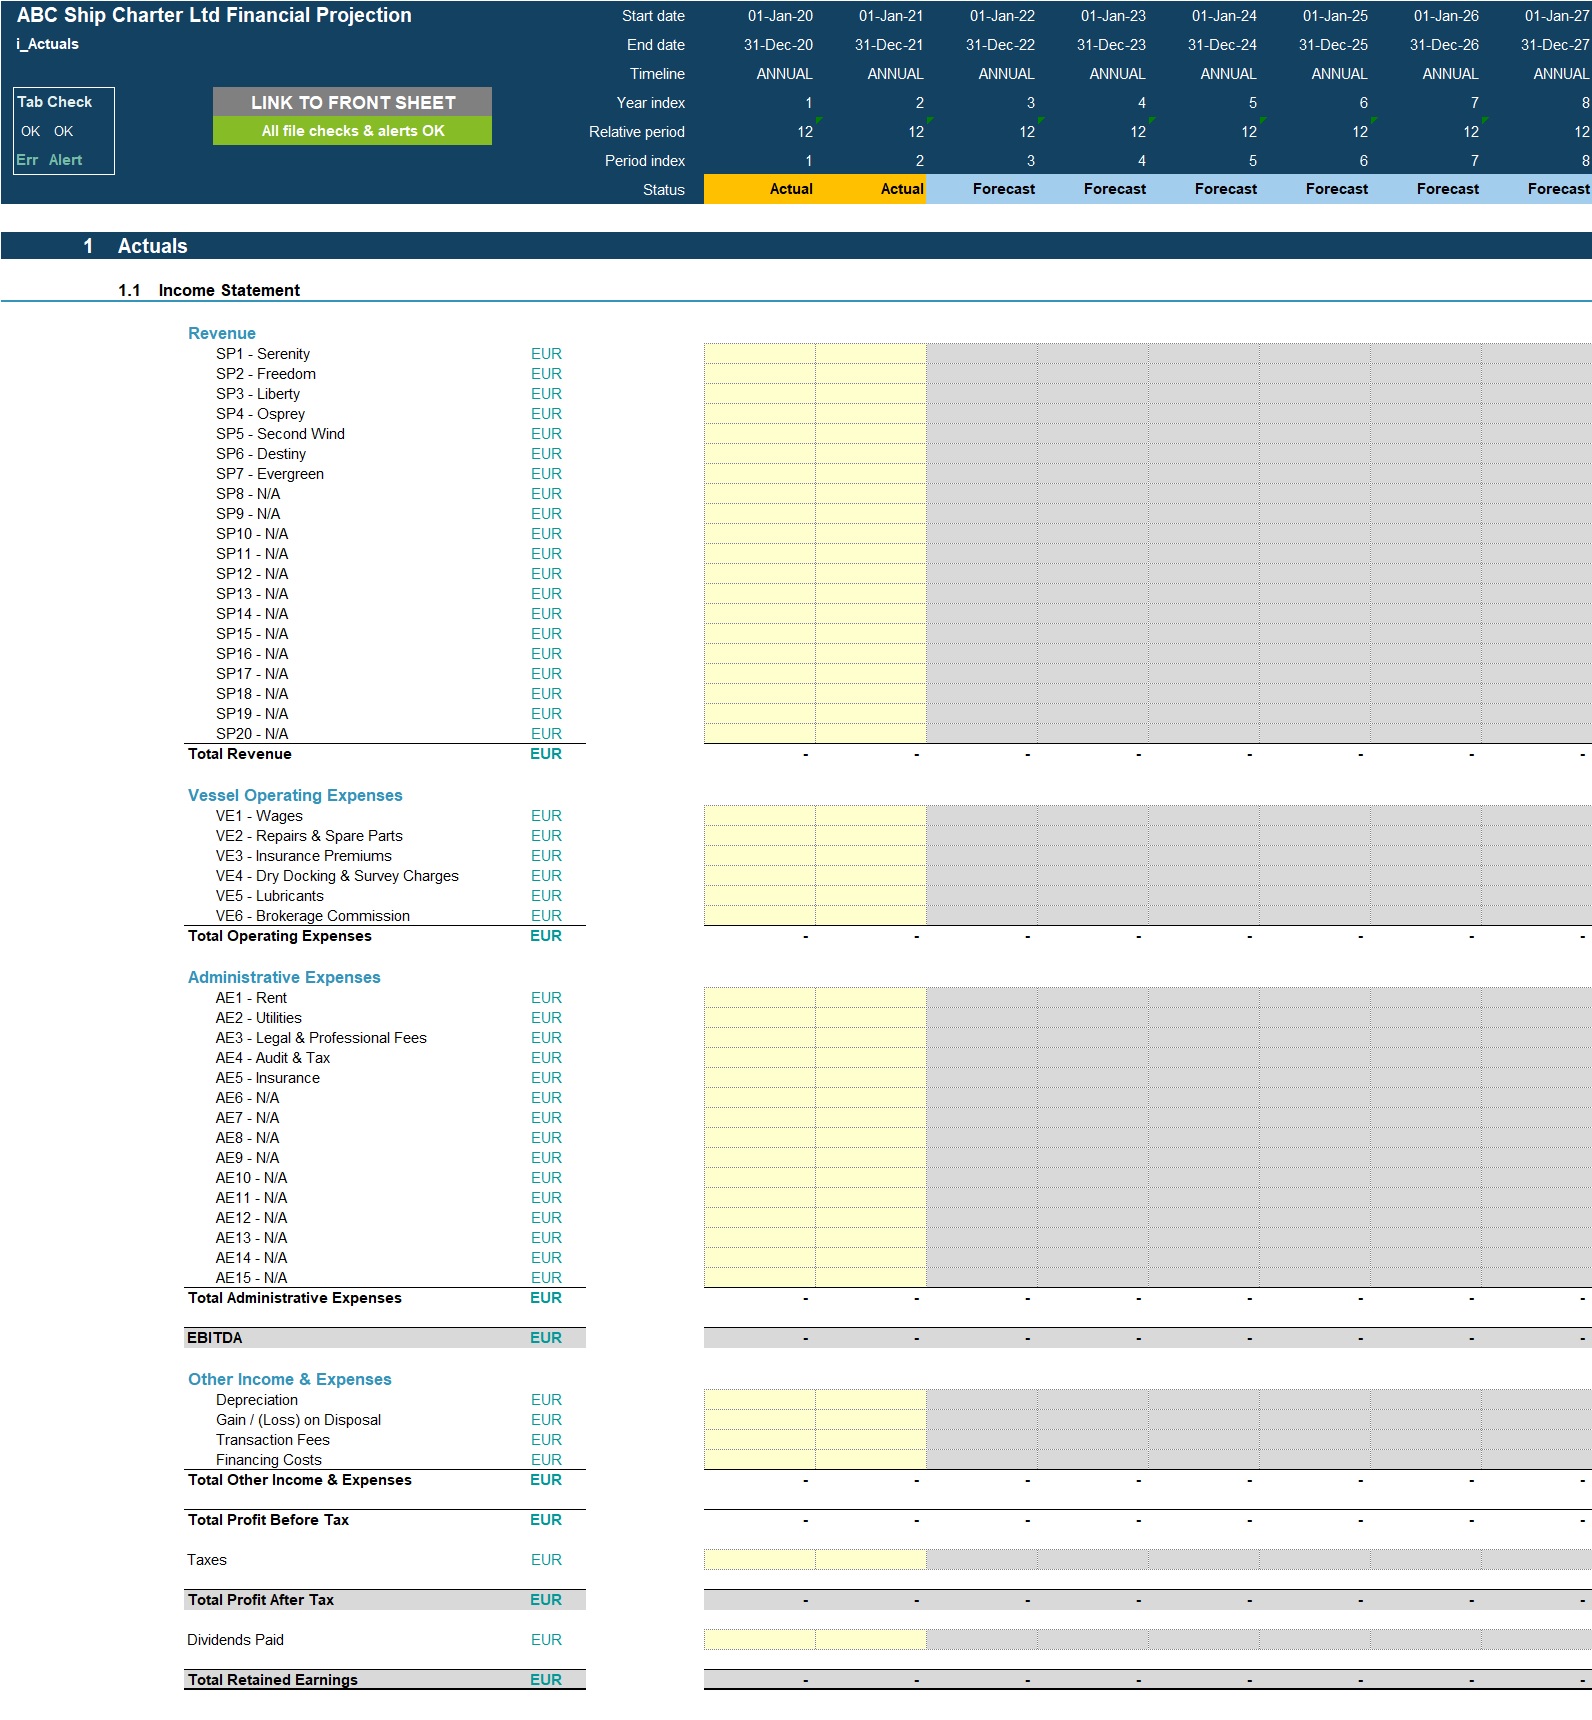Viewport: 1592px width, 1720px height.
Task: Select the 2020 input cell for VE1 - Wages
Action: click(760, 816)
